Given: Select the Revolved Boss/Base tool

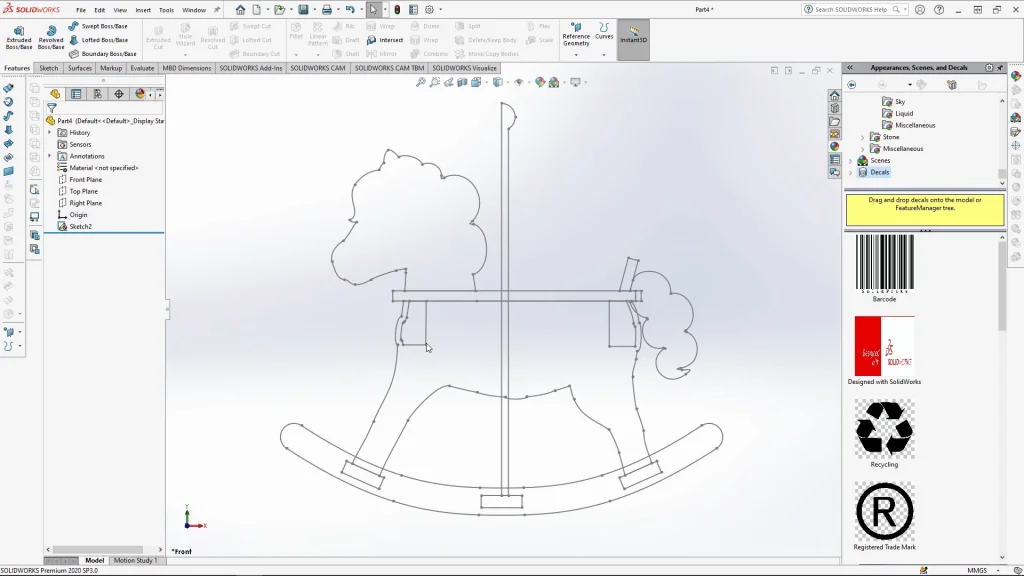Looking at the screenshot, I should pyautogui.click(x=51, y=38).
